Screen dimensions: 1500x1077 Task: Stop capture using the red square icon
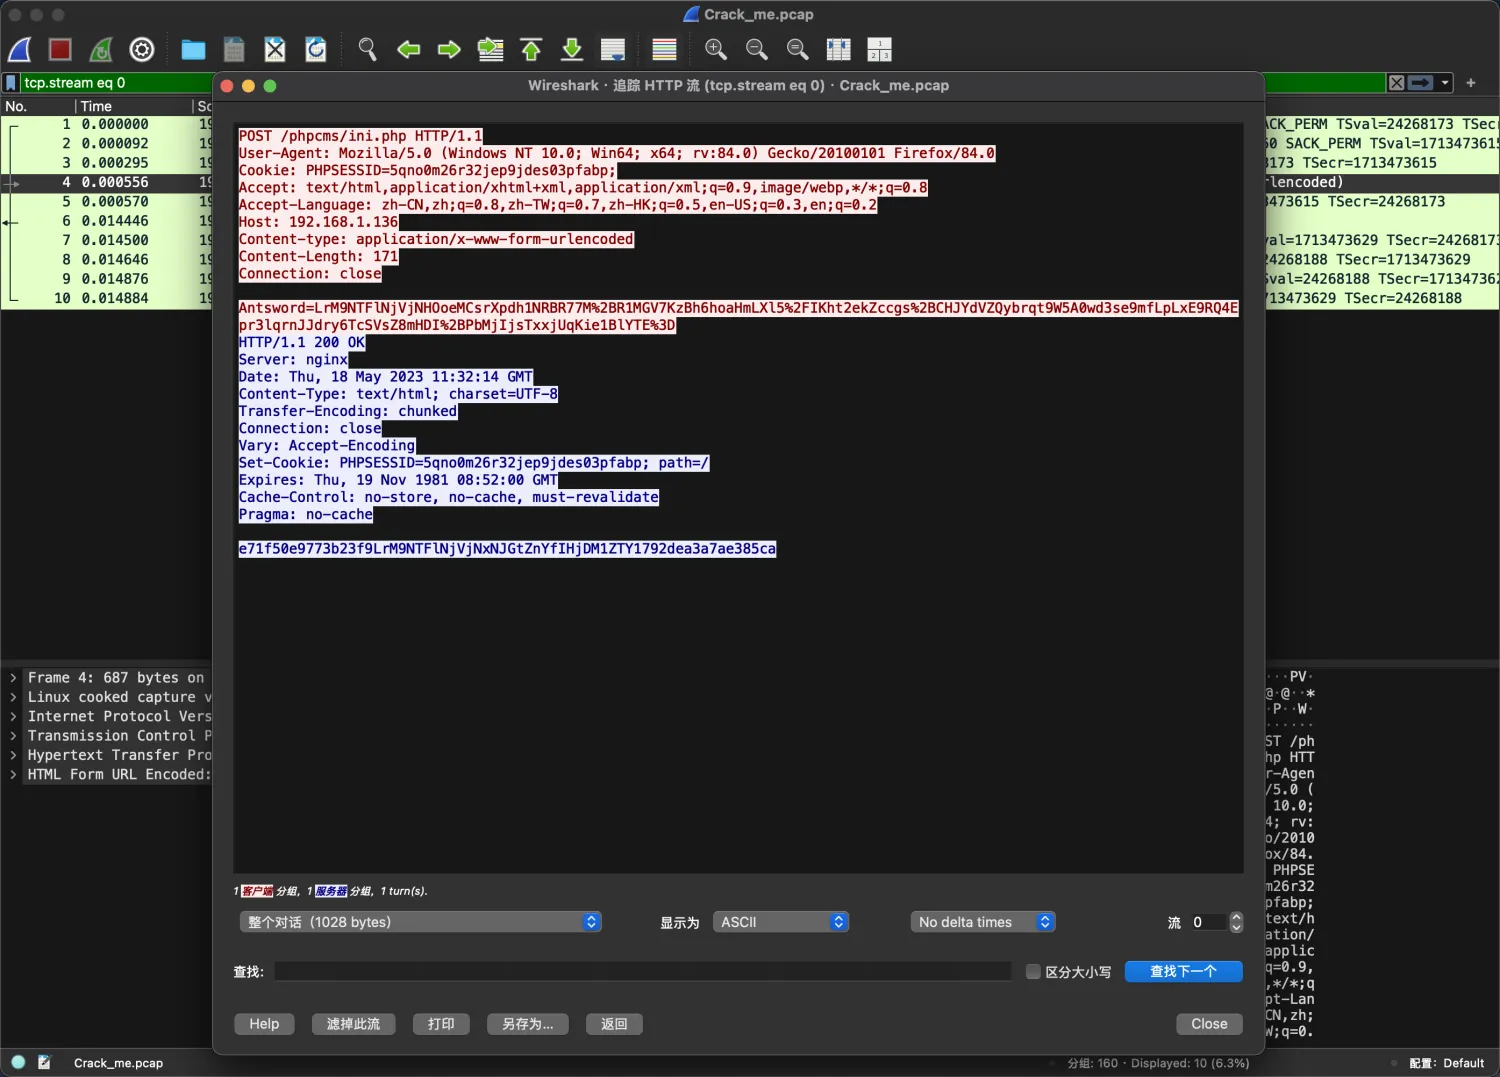[x=60, y=49]
